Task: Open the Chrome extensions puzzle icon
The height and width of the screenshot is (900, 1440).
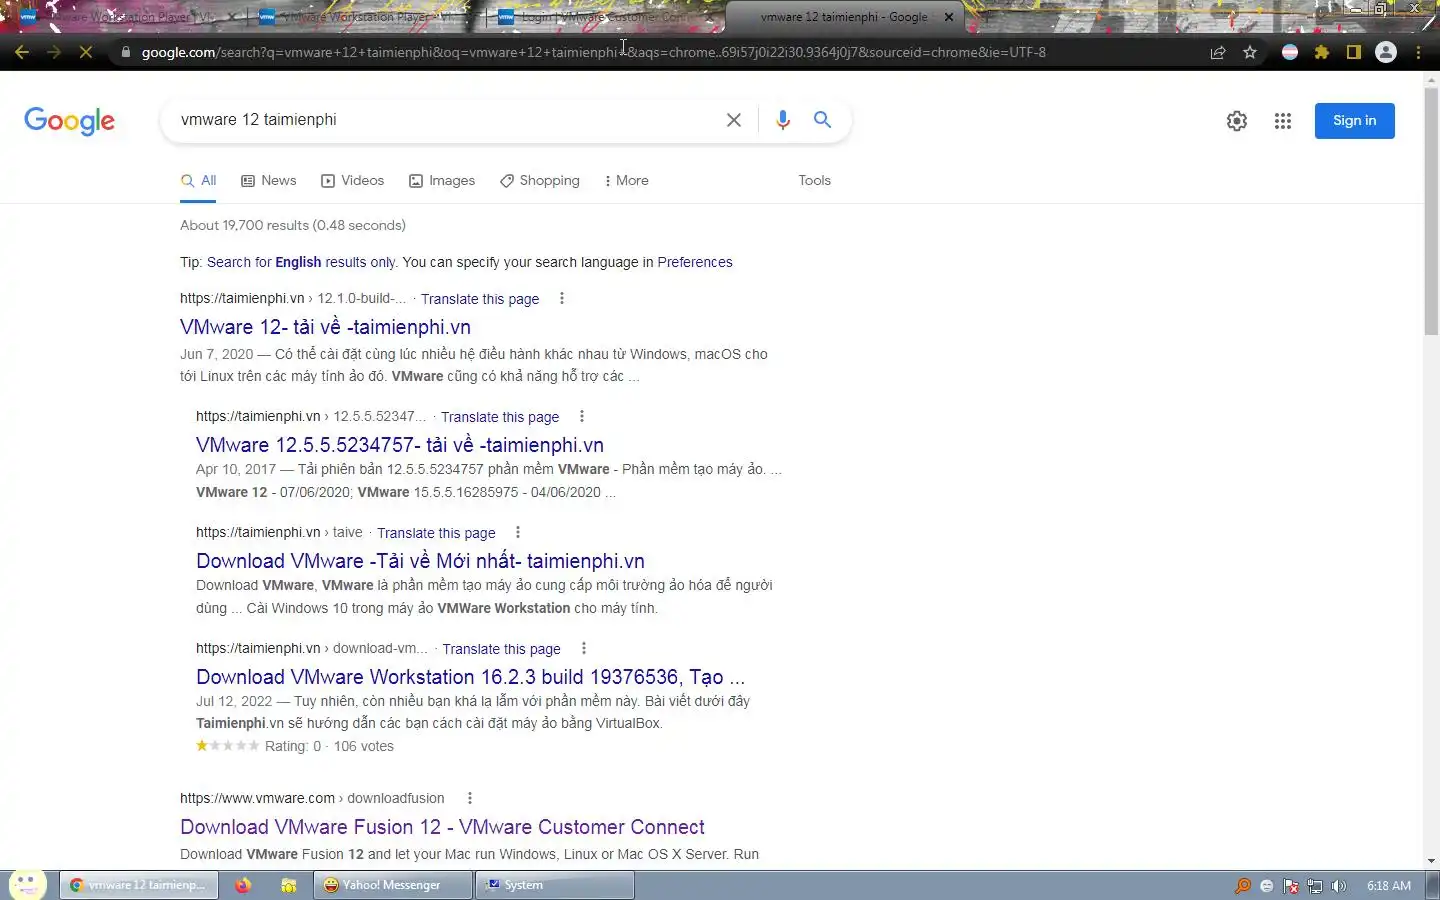Action: click(x=1322, y=52)
